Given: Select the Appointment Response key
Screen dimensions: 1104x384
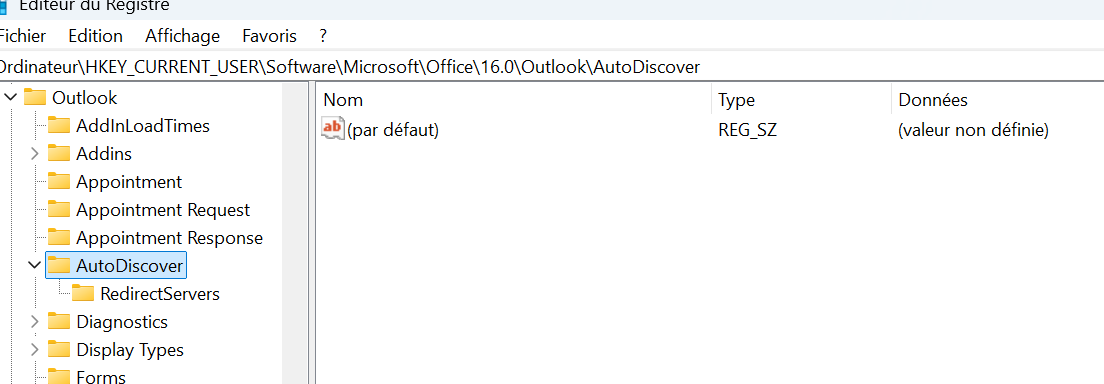Looking at the screenshot, I should click(x=169, y=237).
